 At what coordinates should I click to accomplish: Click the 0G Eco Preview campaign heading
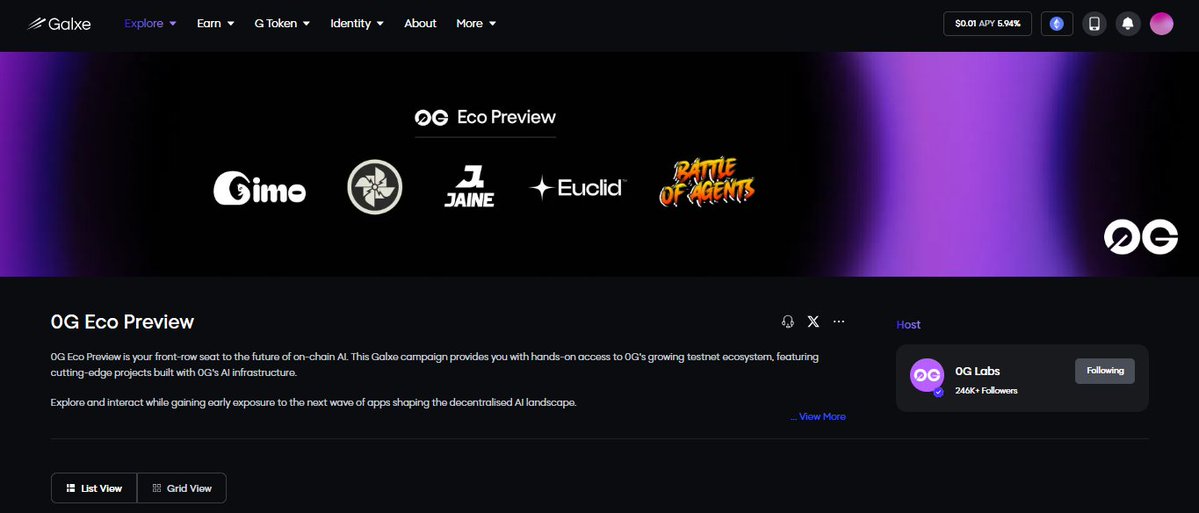122,322
